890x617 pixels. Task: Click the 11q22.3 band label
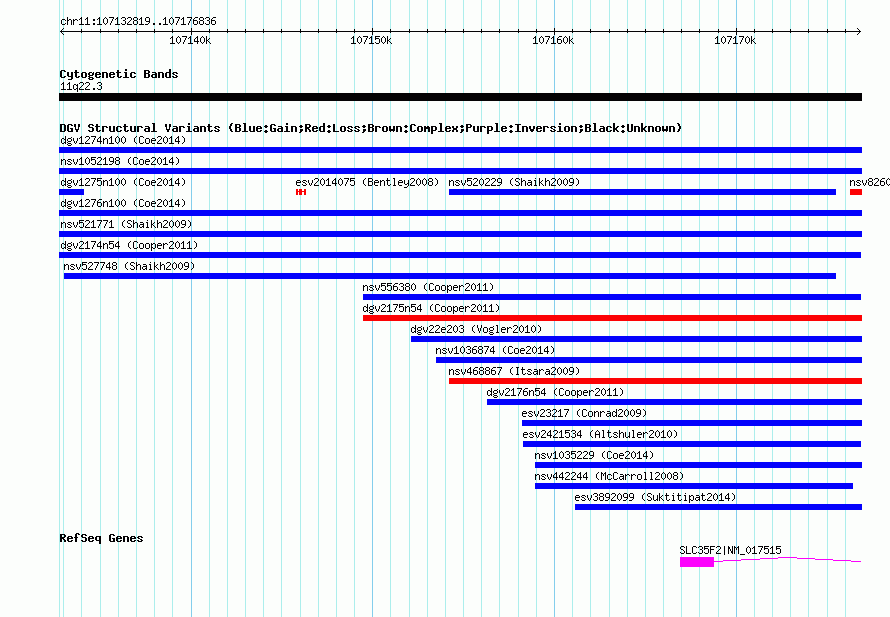pos(81,86)
